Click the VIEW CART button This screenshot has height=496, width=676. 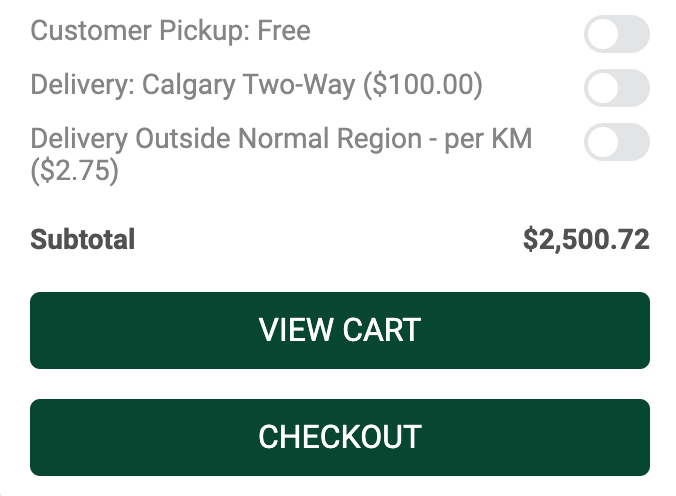coord(340,330)
